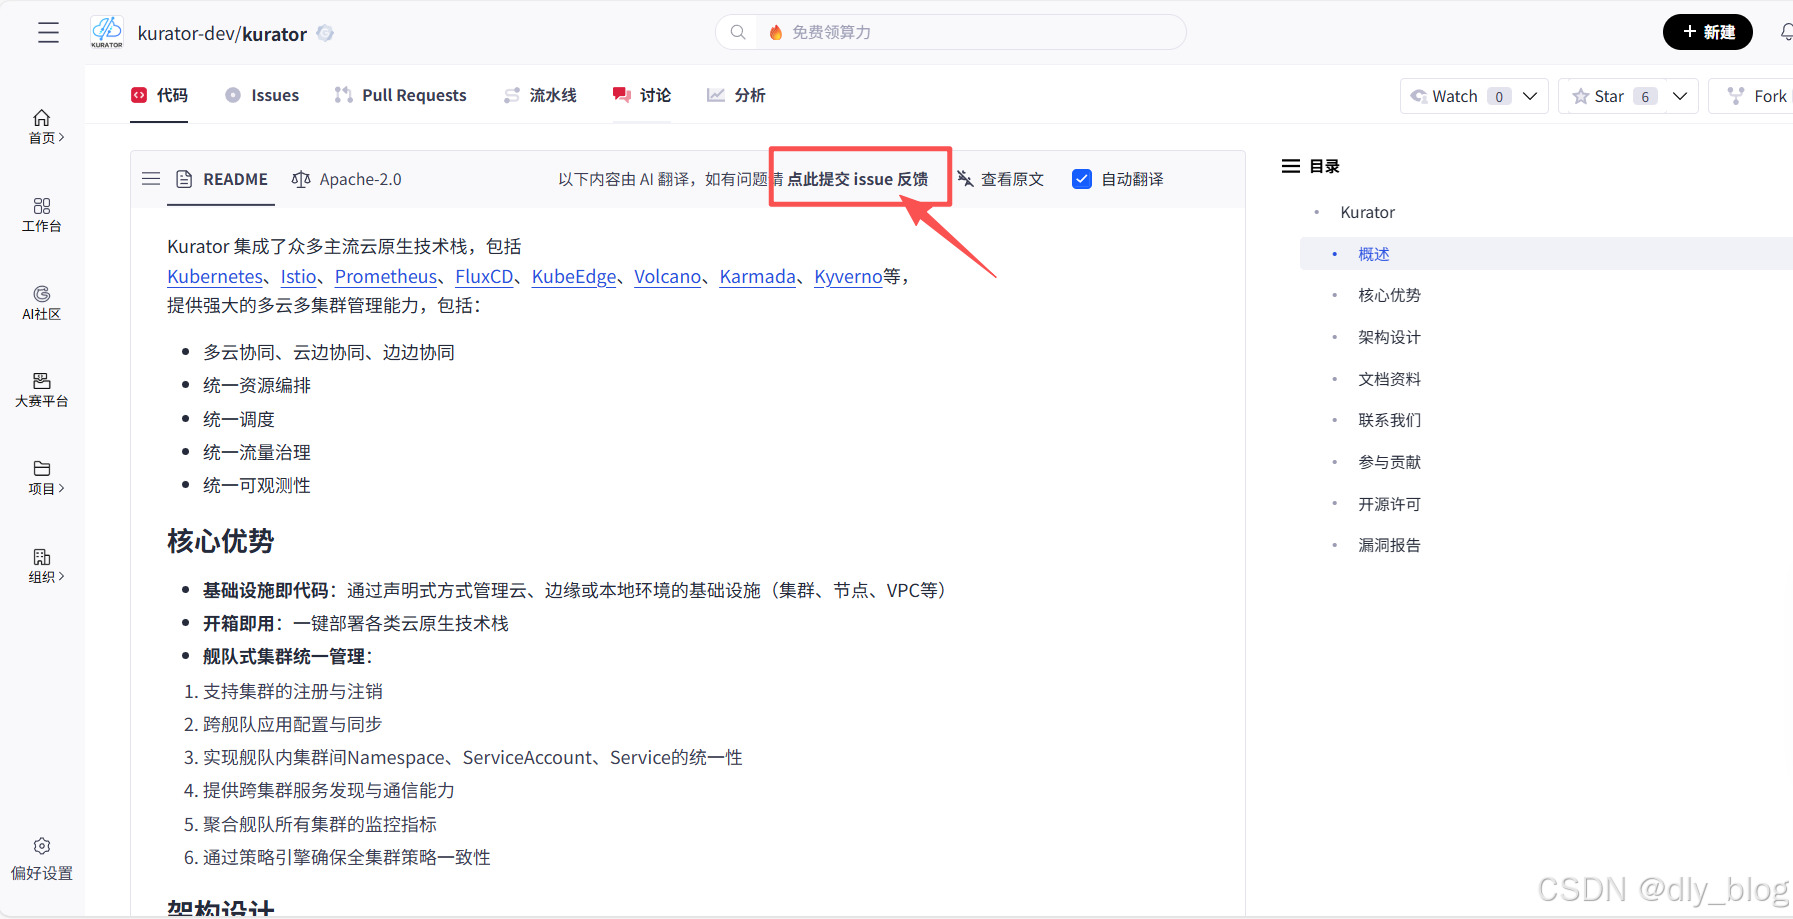Open the FluxCD link
This screenshot has height=919, width=1793.
tap(484, 276)
